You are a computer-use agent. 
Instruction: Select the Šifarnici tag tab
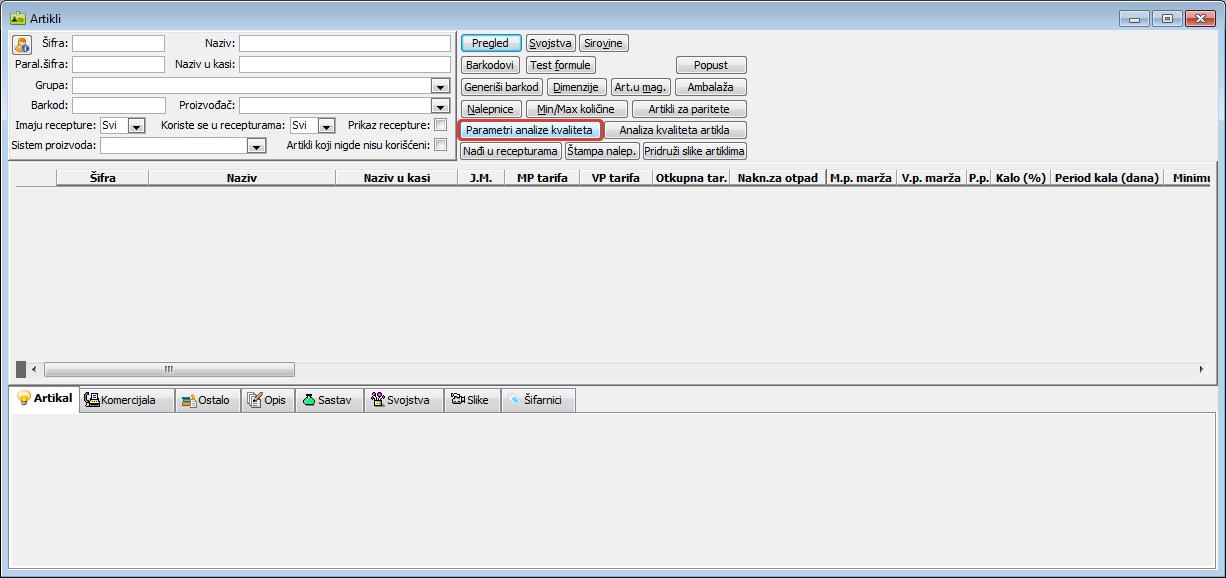[x=537, y=400]
